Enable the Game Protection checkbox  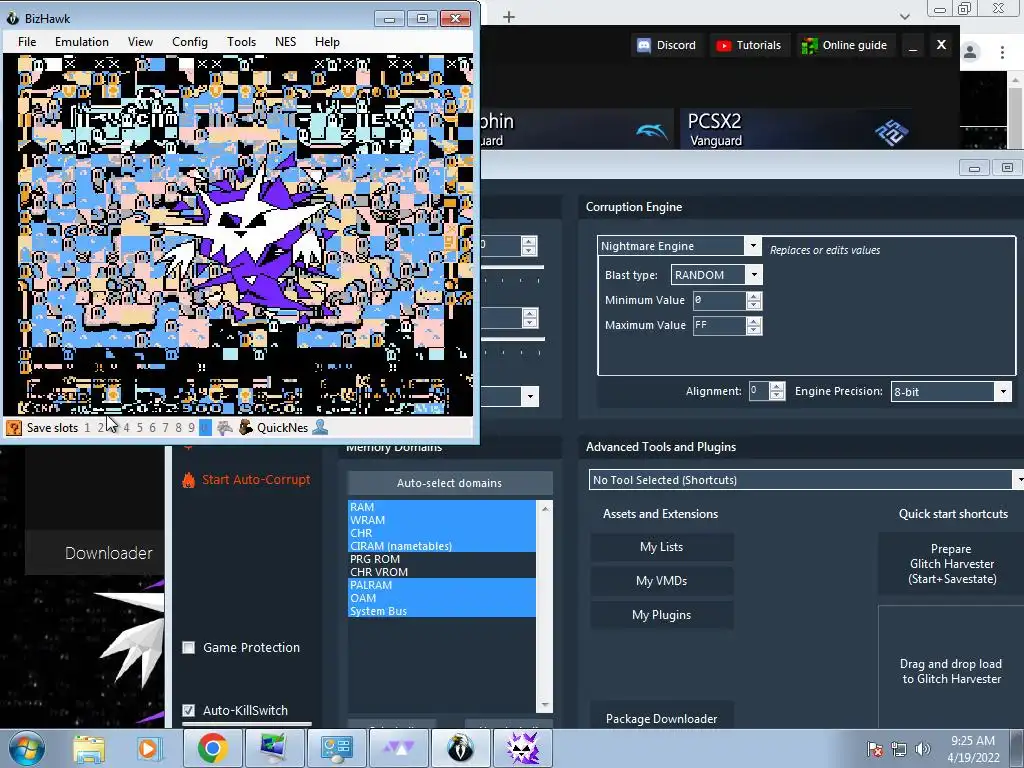click(x=189, y=648)
